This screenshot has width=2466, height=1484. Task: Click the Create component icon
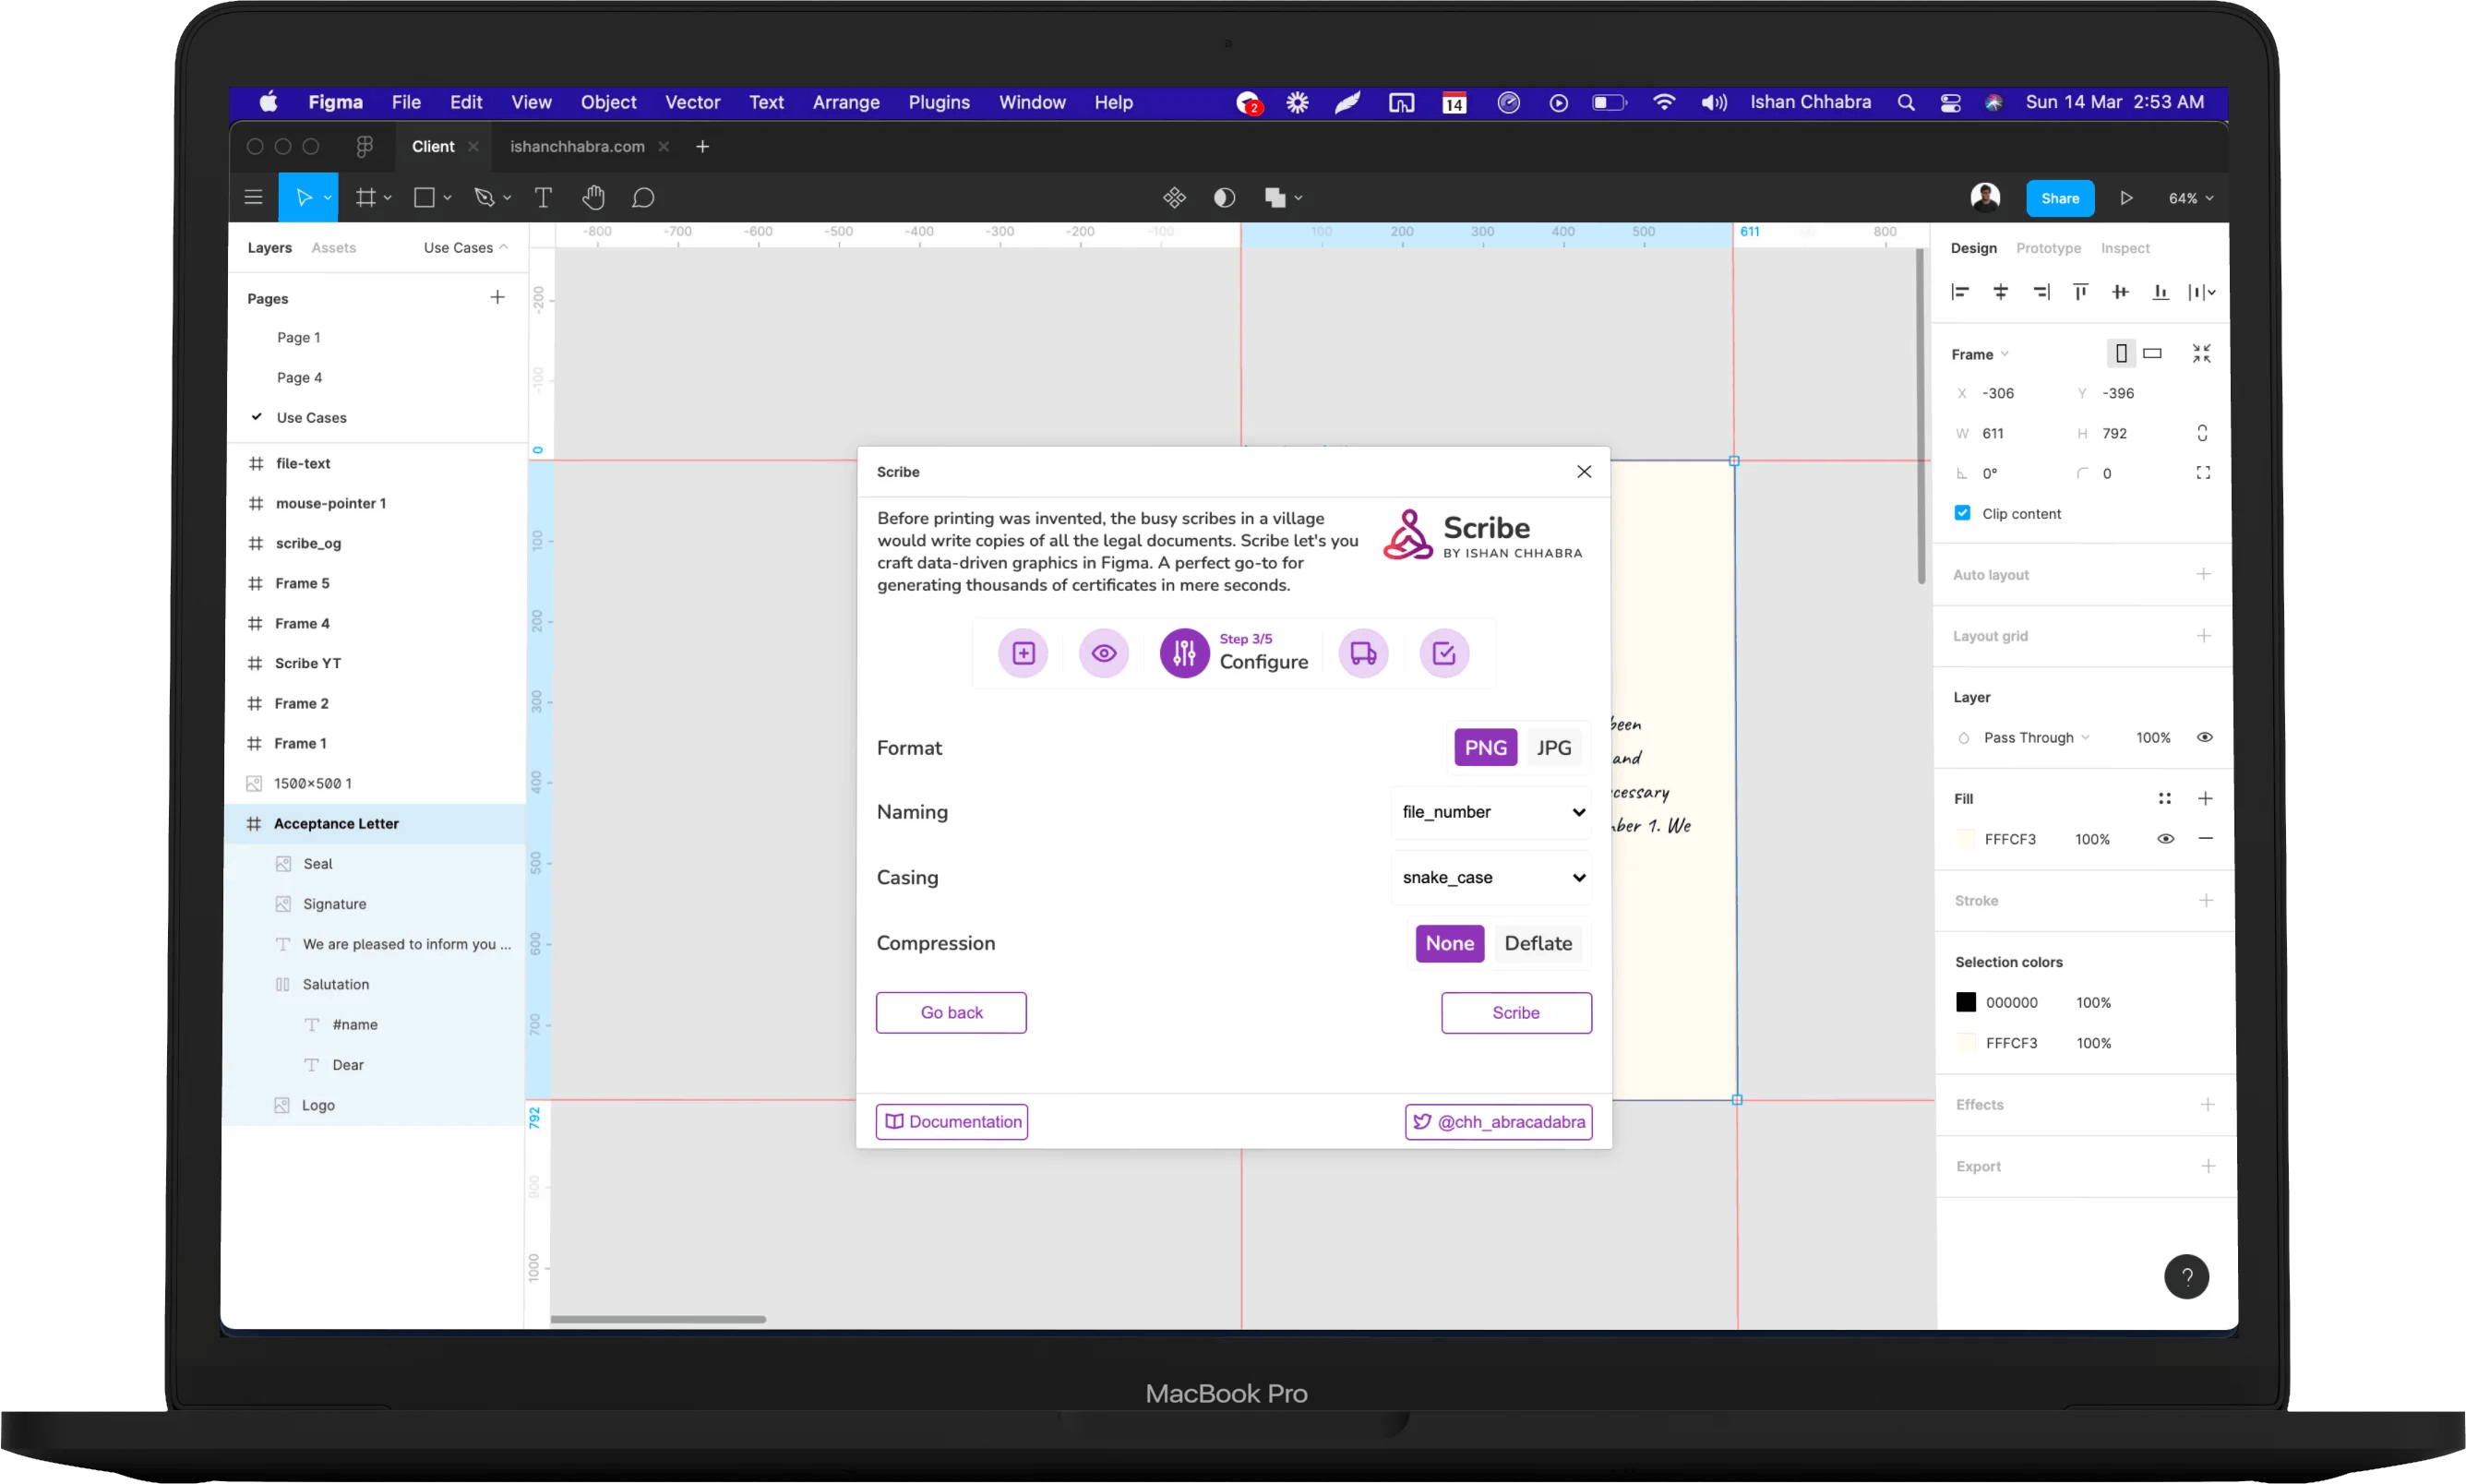(x=1175, y=198)
